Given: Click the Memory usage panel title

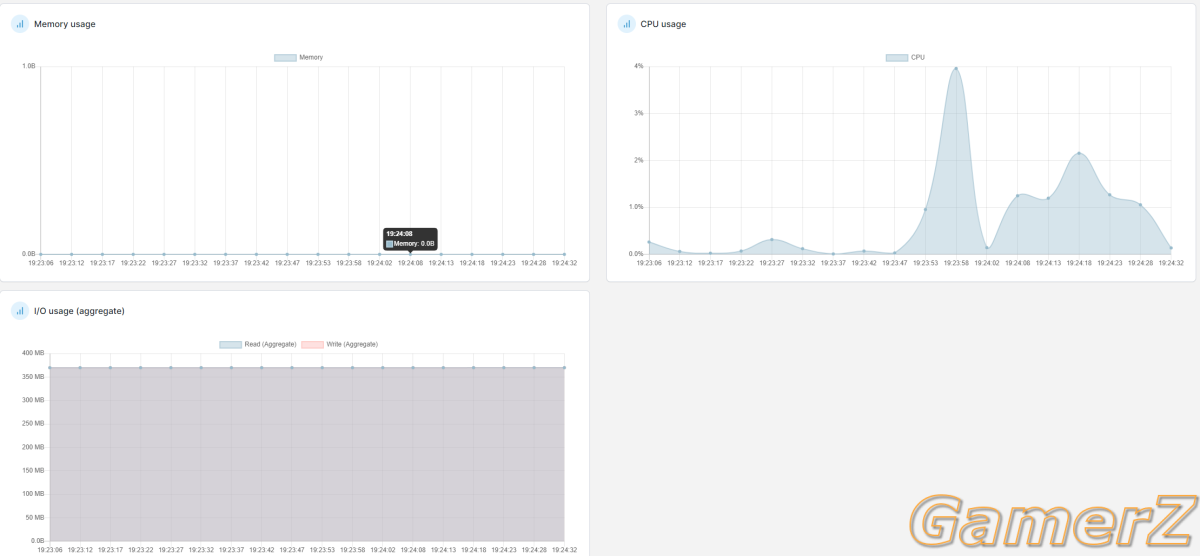Looking at the screenshot, I should tap(65, 24).
